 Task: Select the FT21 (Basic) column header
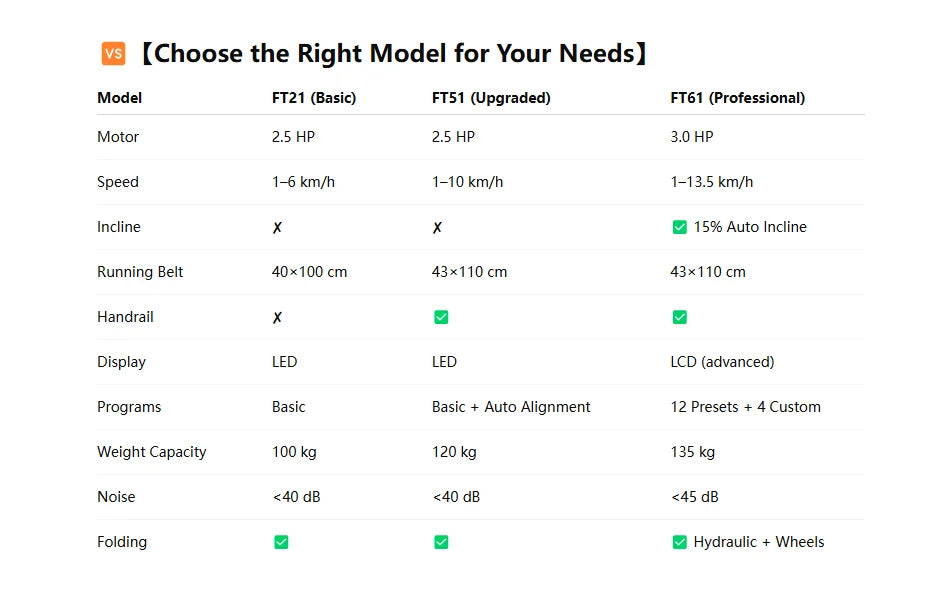pyautogui.click(x=314, y=98)
